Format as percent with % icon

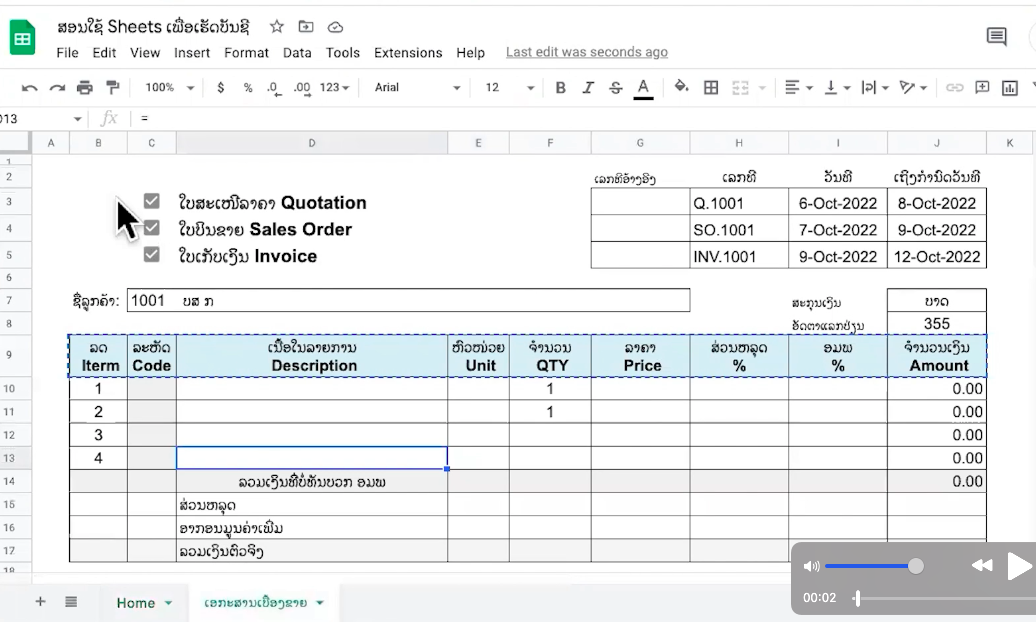pos(248,87)
